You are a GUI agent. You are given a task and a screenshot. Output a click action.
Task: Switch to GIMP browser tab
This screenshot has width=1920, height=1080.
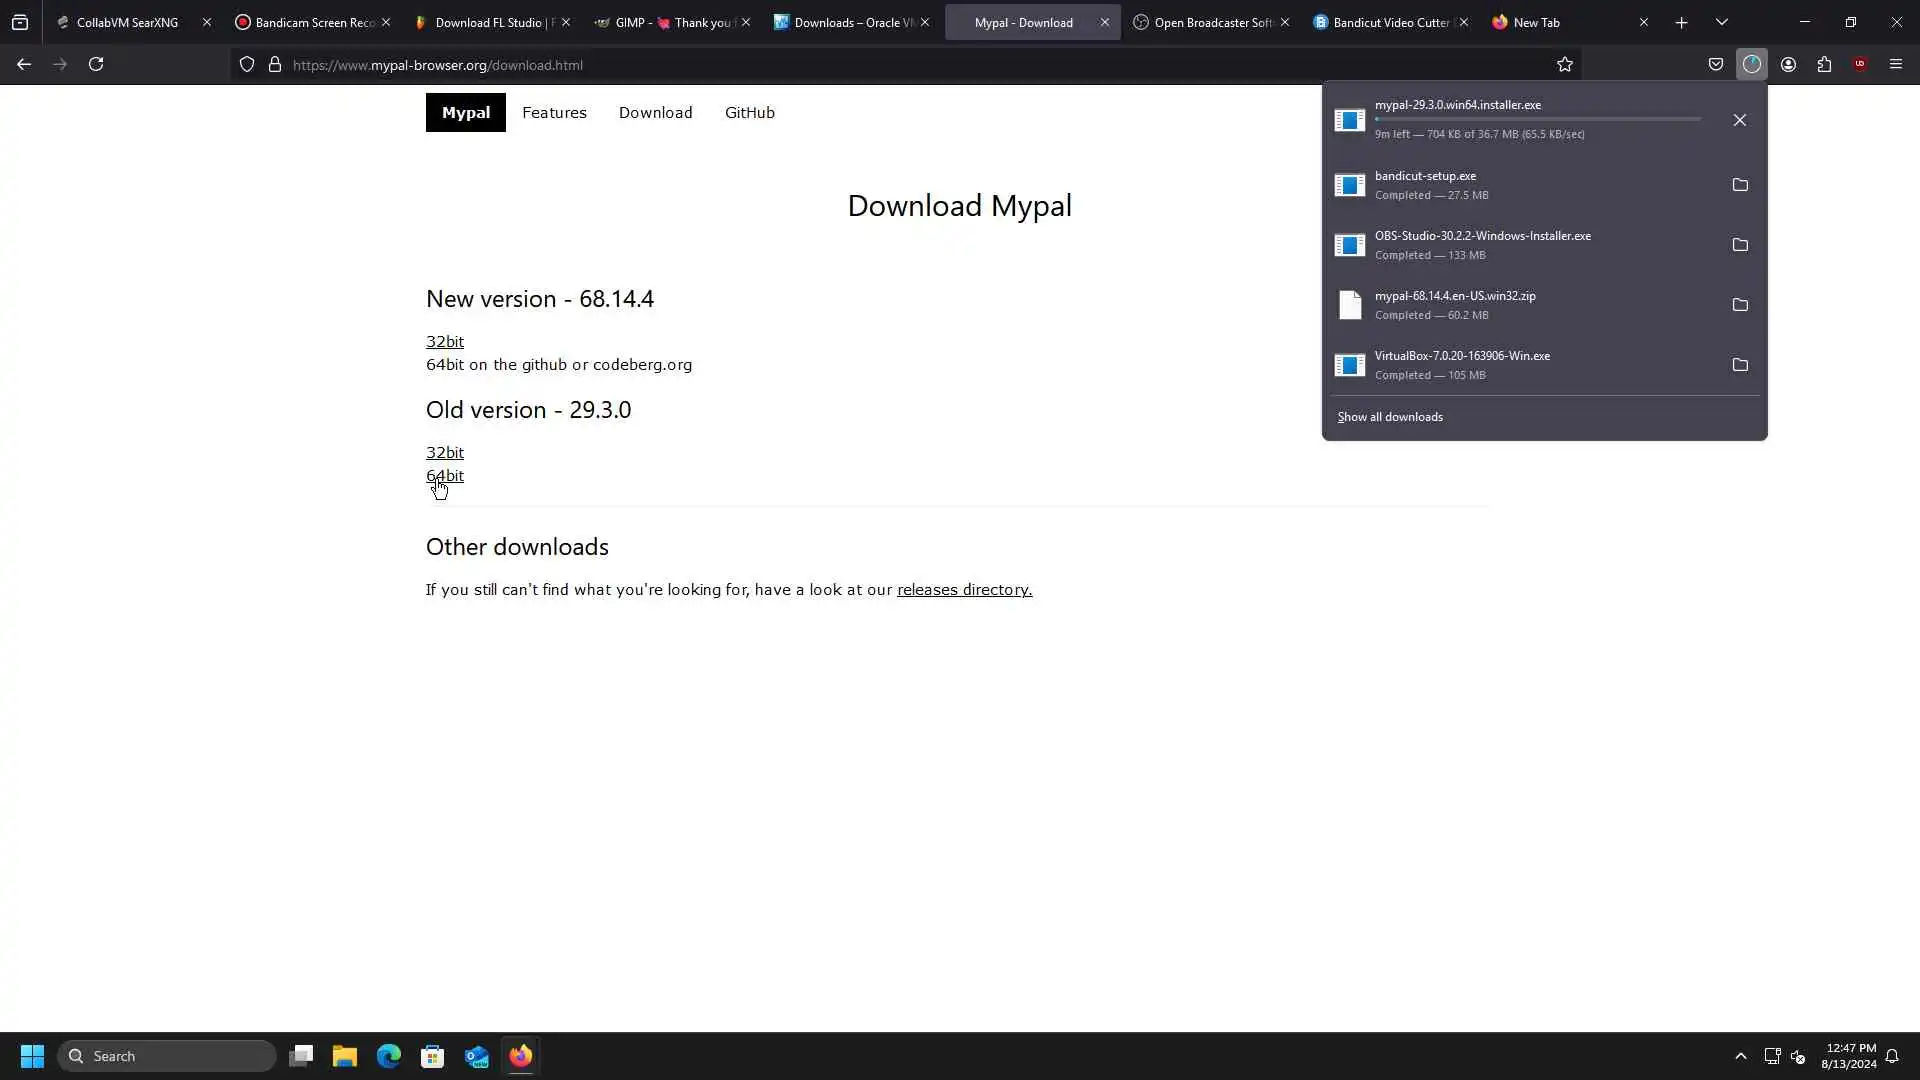point(665,22)
